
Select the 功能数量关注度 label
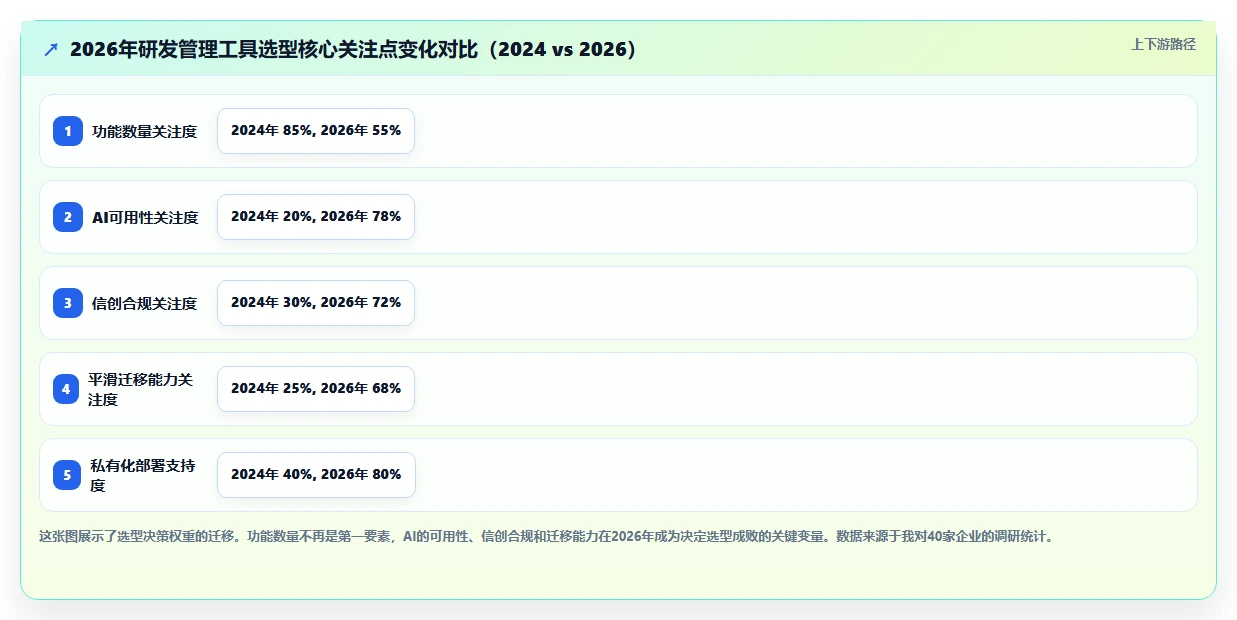point(145,131)
